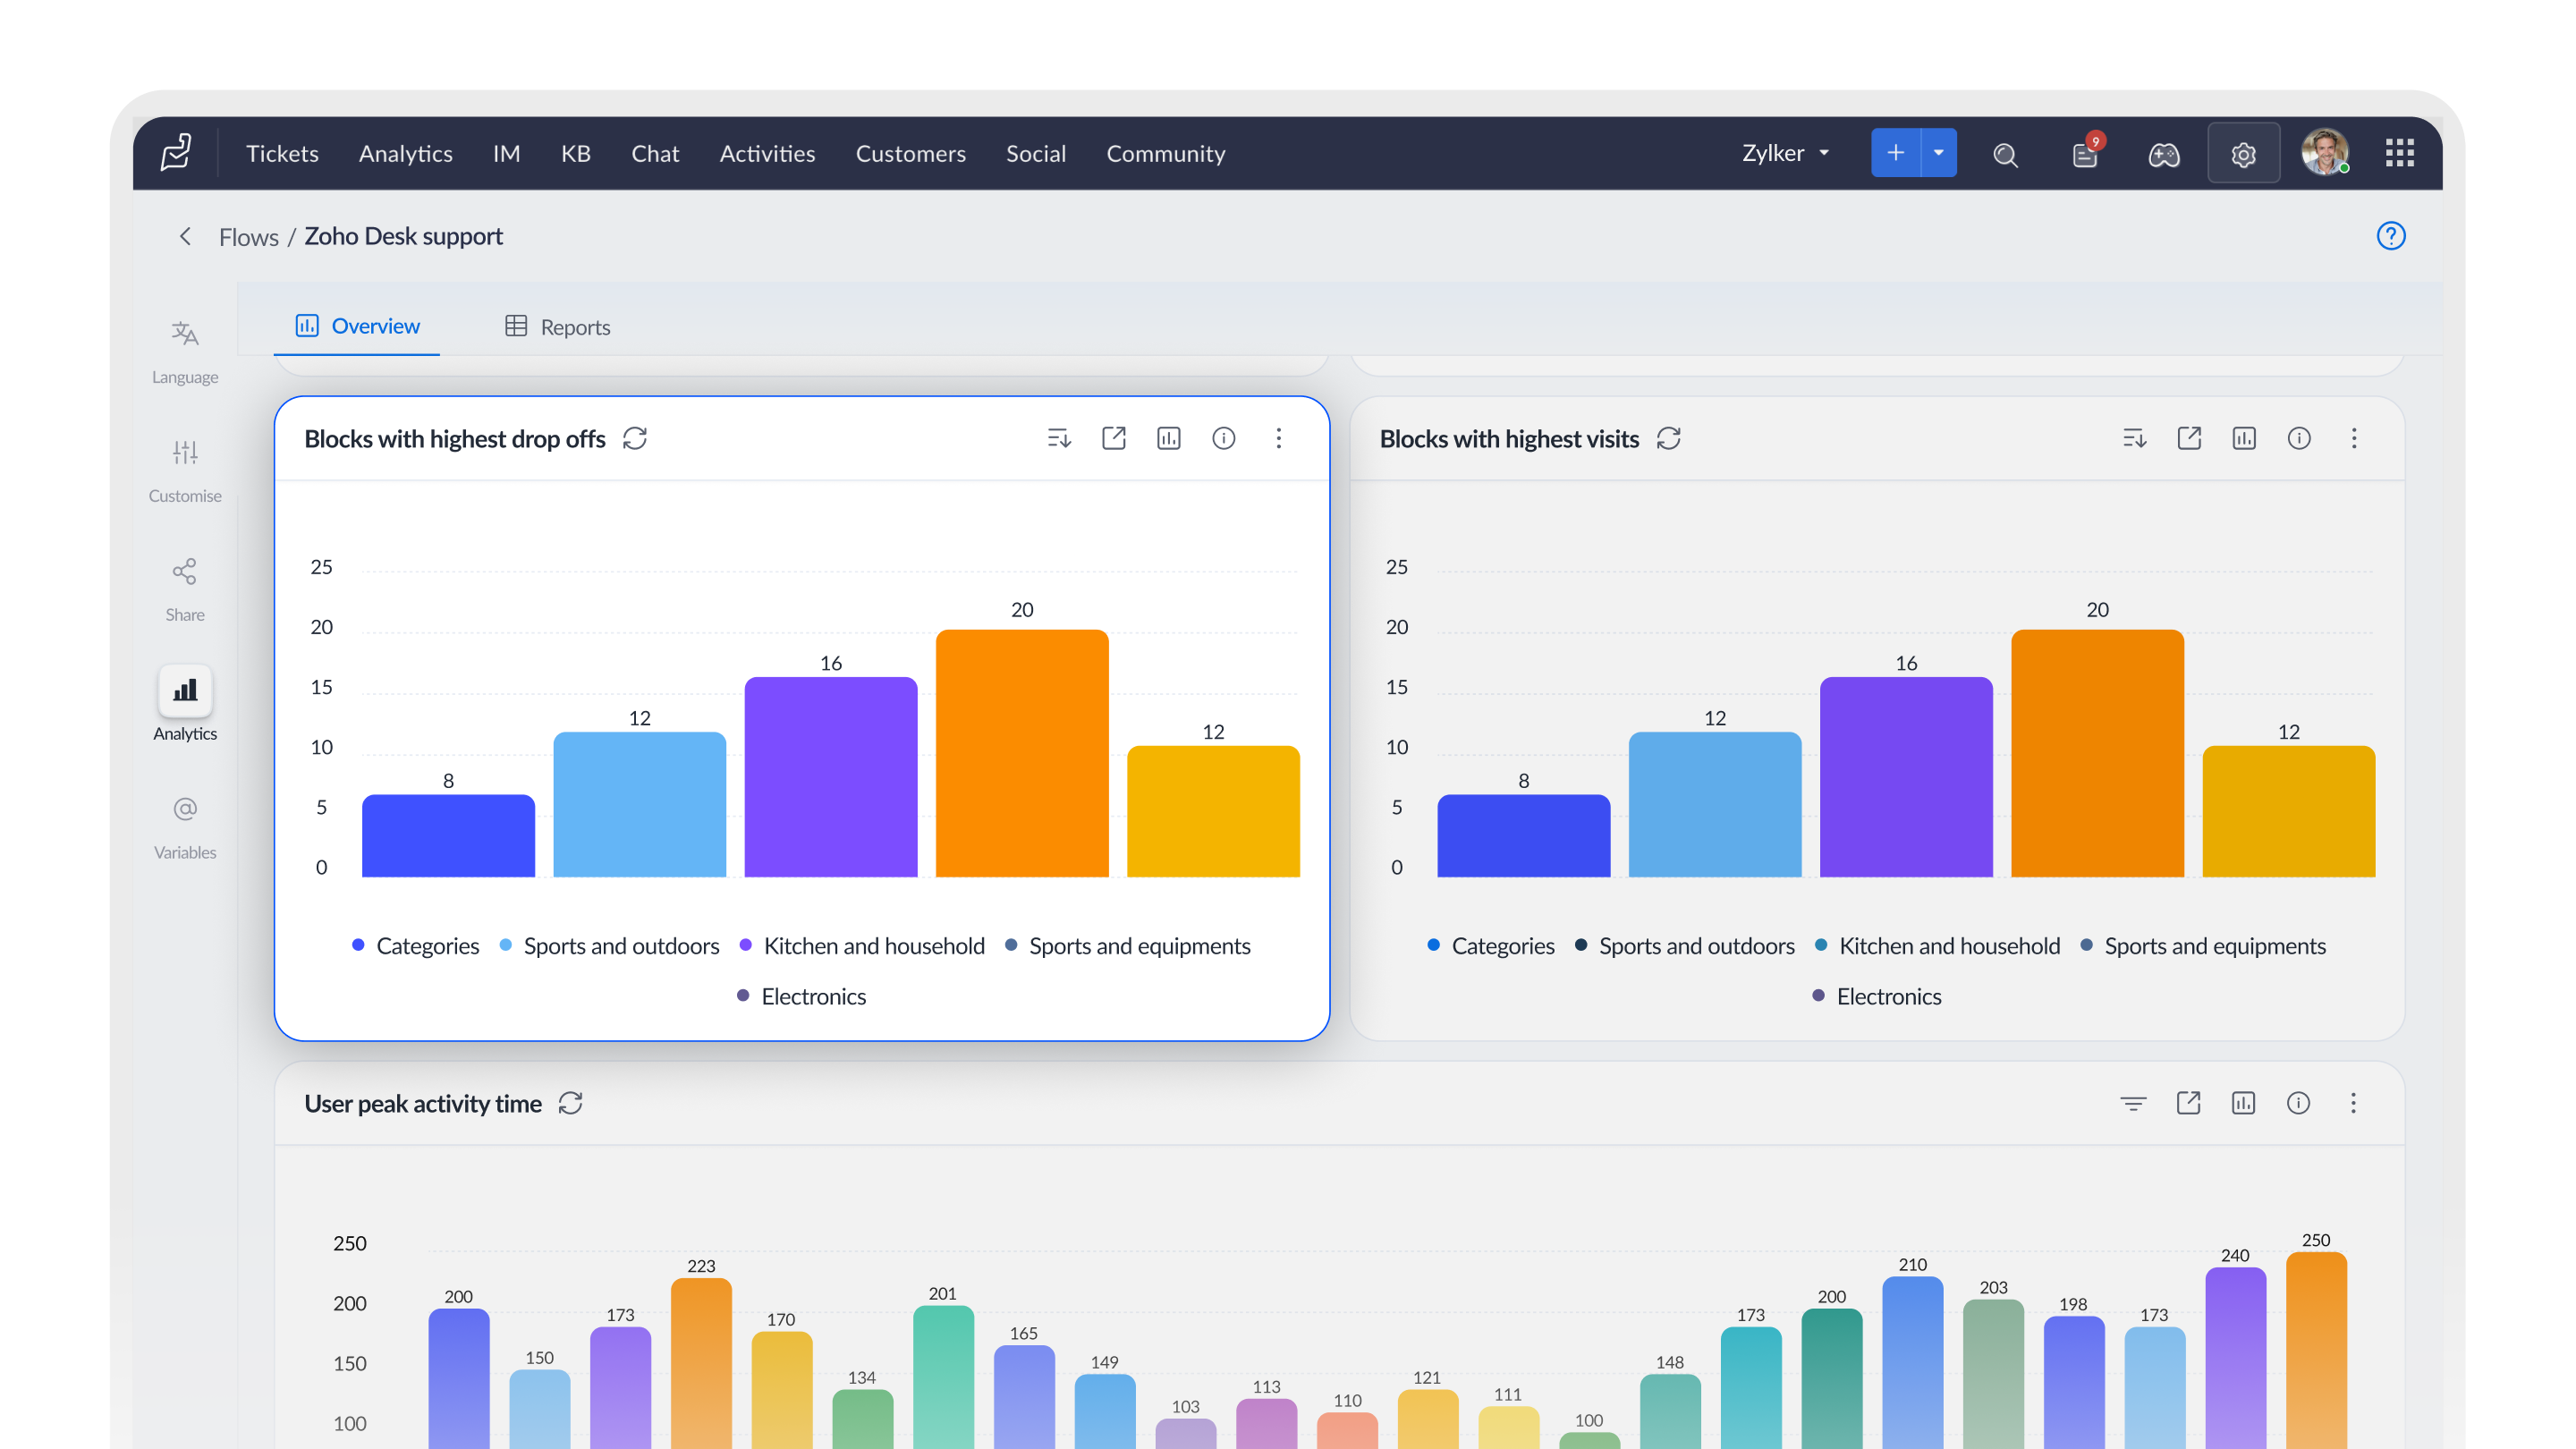Open the search magnifier icon

coord(2005,154)
